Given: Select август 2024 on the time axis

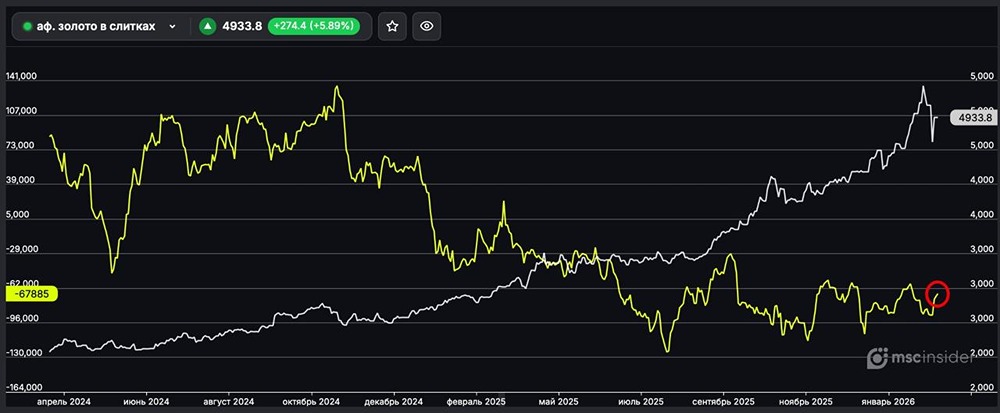Looking at the screenshot, I should click(x=229, y=402).
